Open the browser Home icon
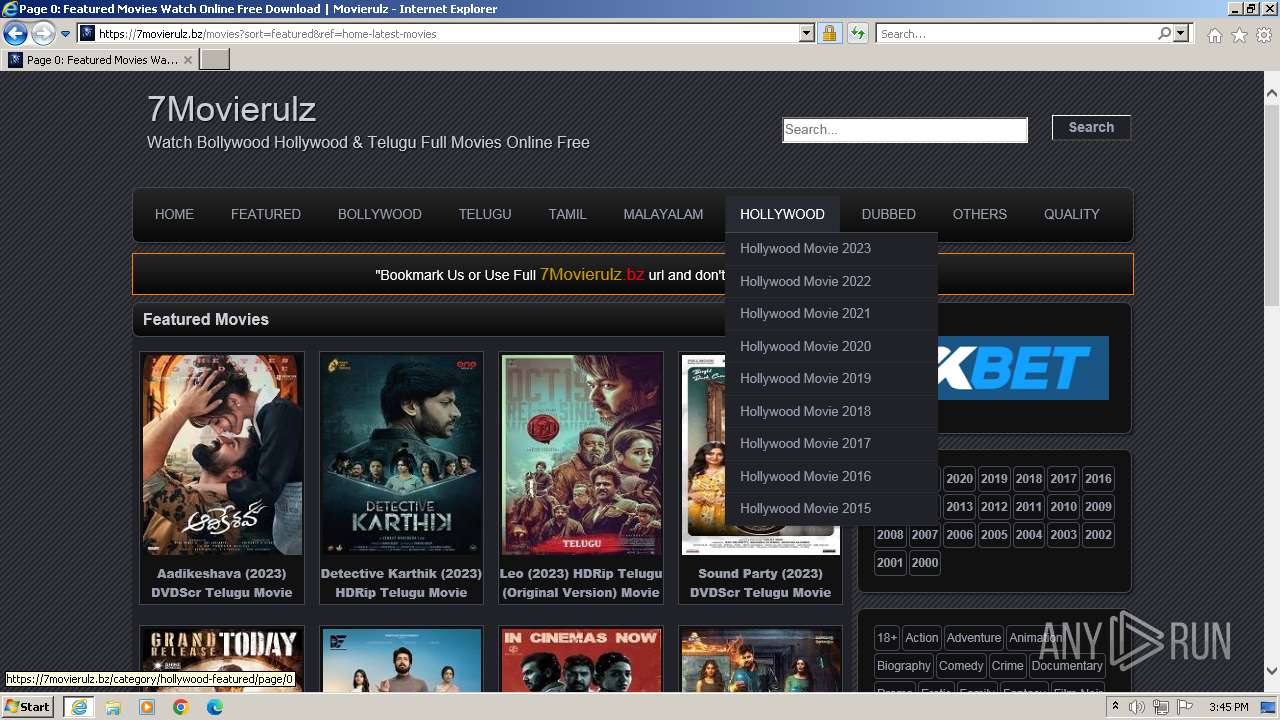 1214,34
